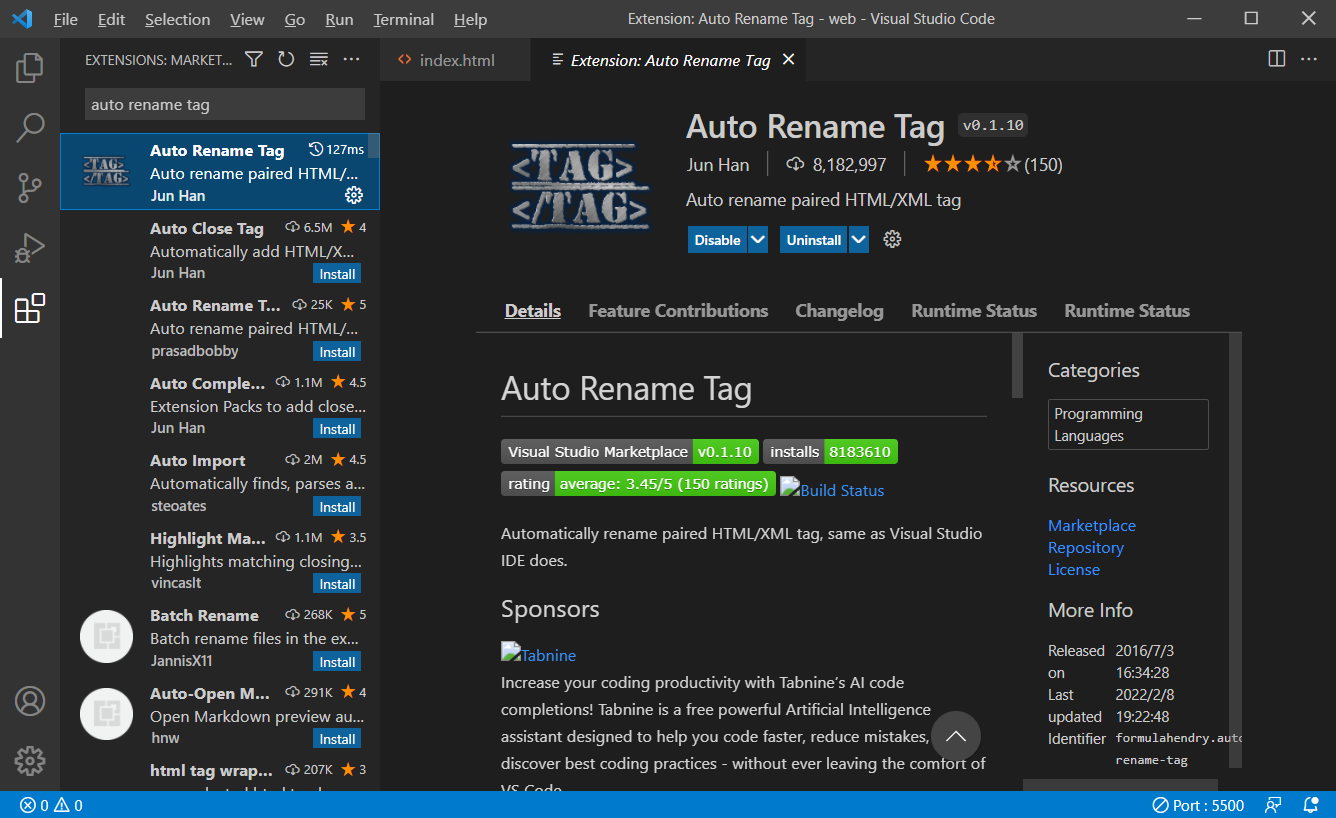Screen dimensions: 1336x818
Task: Expand the Uninstall button dropdown arrow
Action: (859, 240)
